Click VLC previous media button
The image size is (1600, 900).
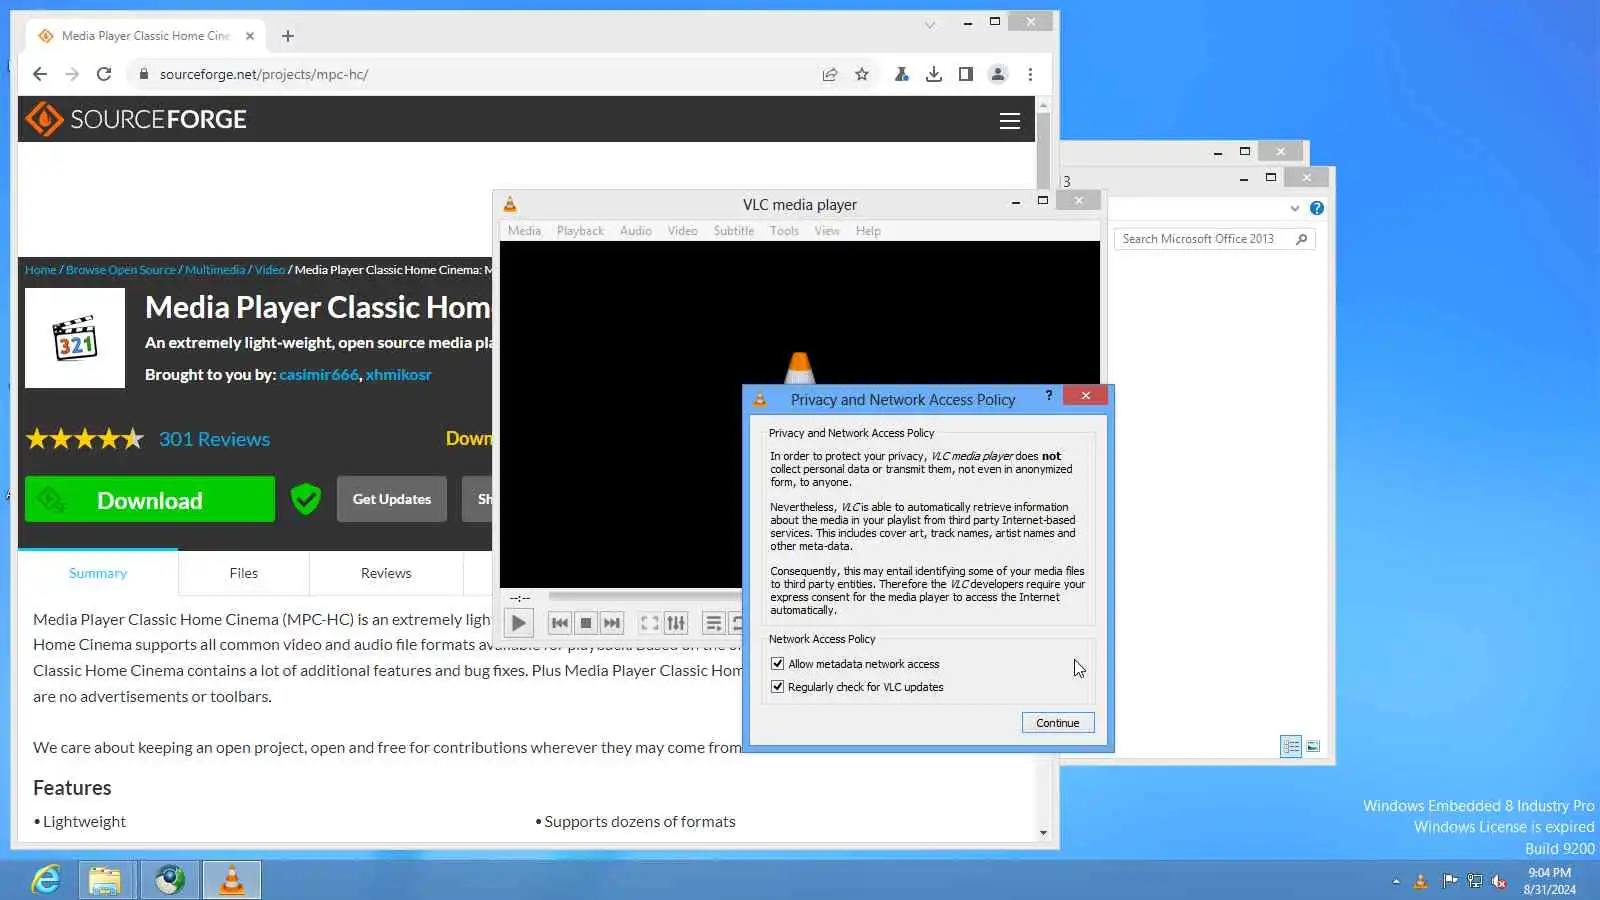(x=560, y=623)
